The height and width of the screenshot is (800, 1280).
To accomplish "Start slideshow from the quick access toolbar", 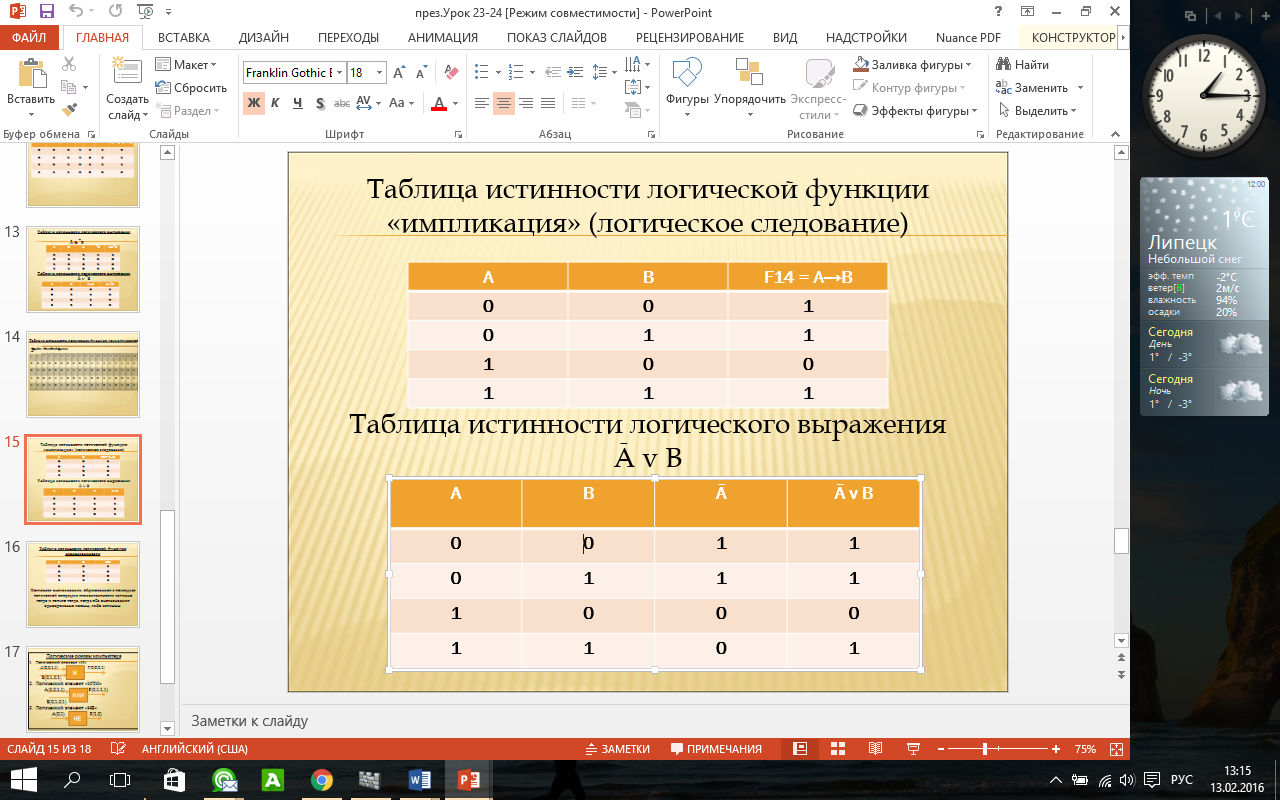I will tap(145, 12).
